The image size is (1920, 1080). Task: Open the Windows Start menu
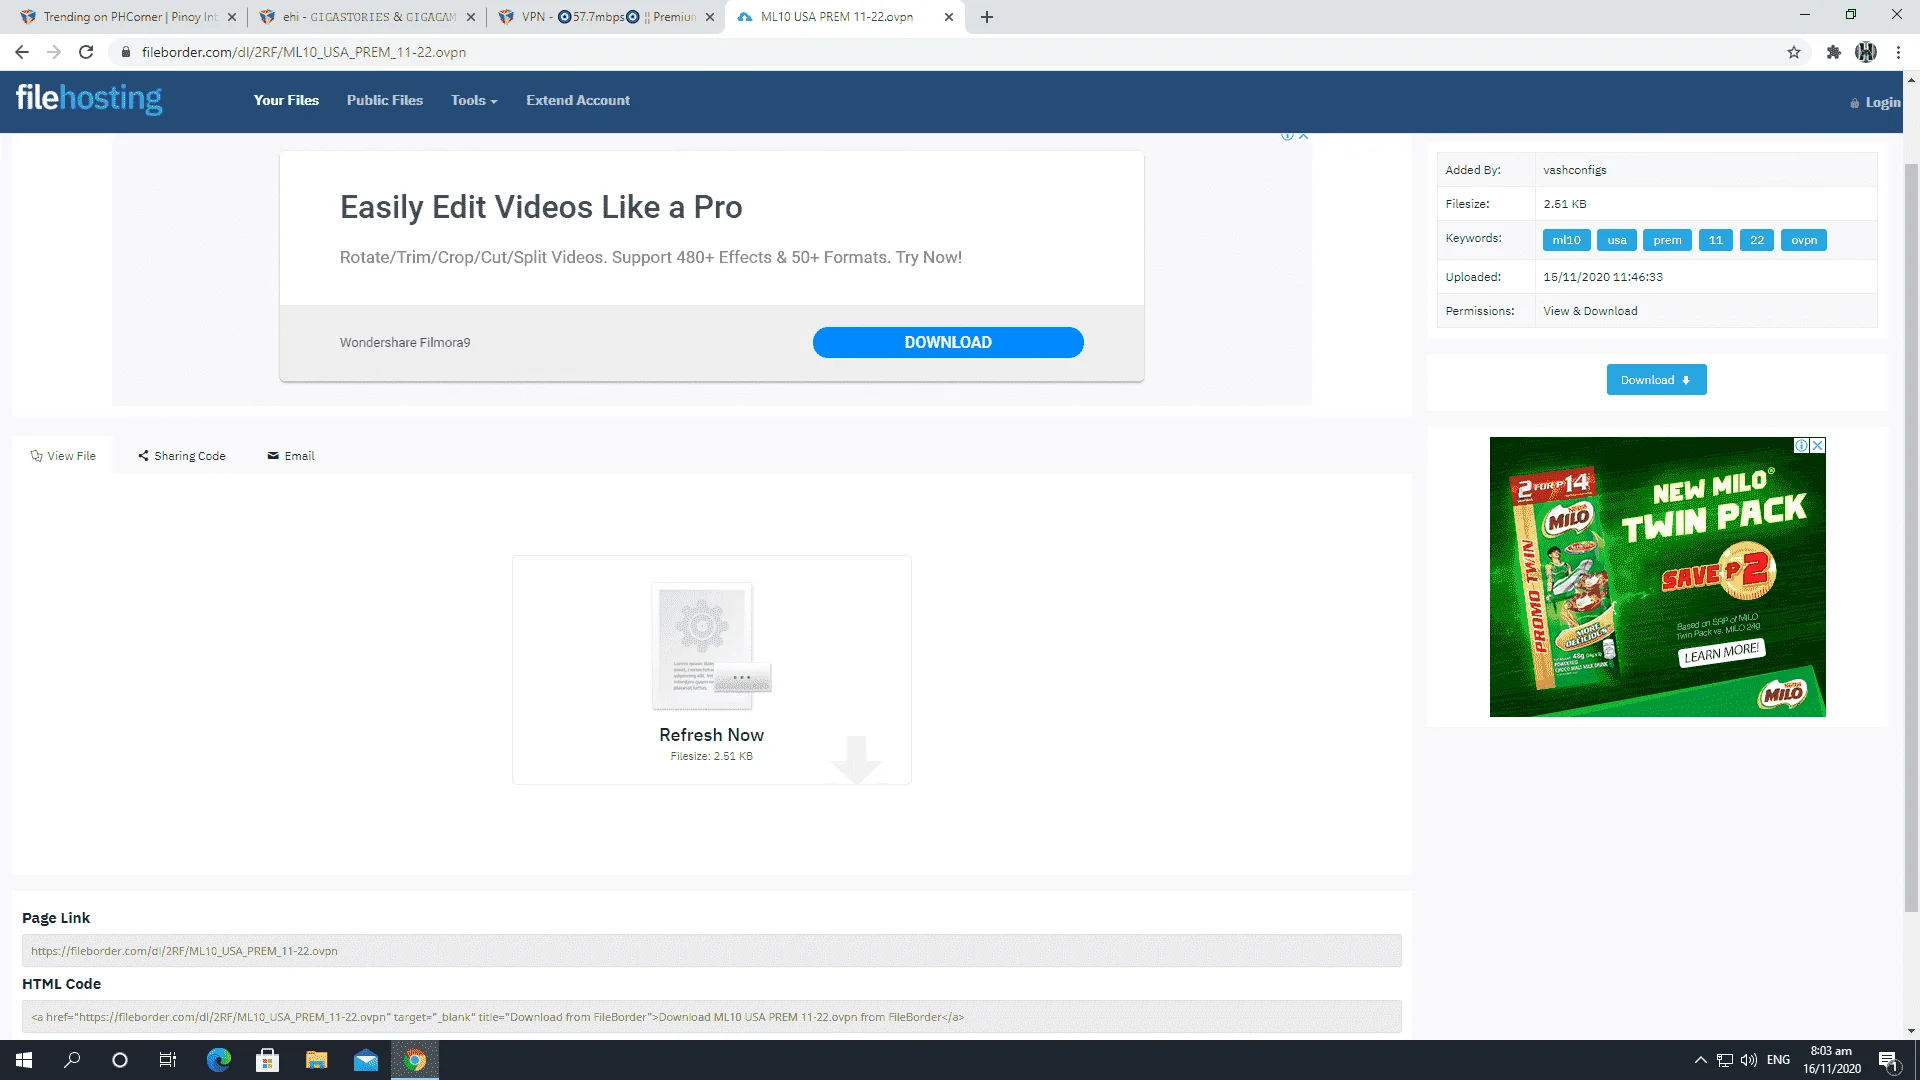coord(24,1060)
